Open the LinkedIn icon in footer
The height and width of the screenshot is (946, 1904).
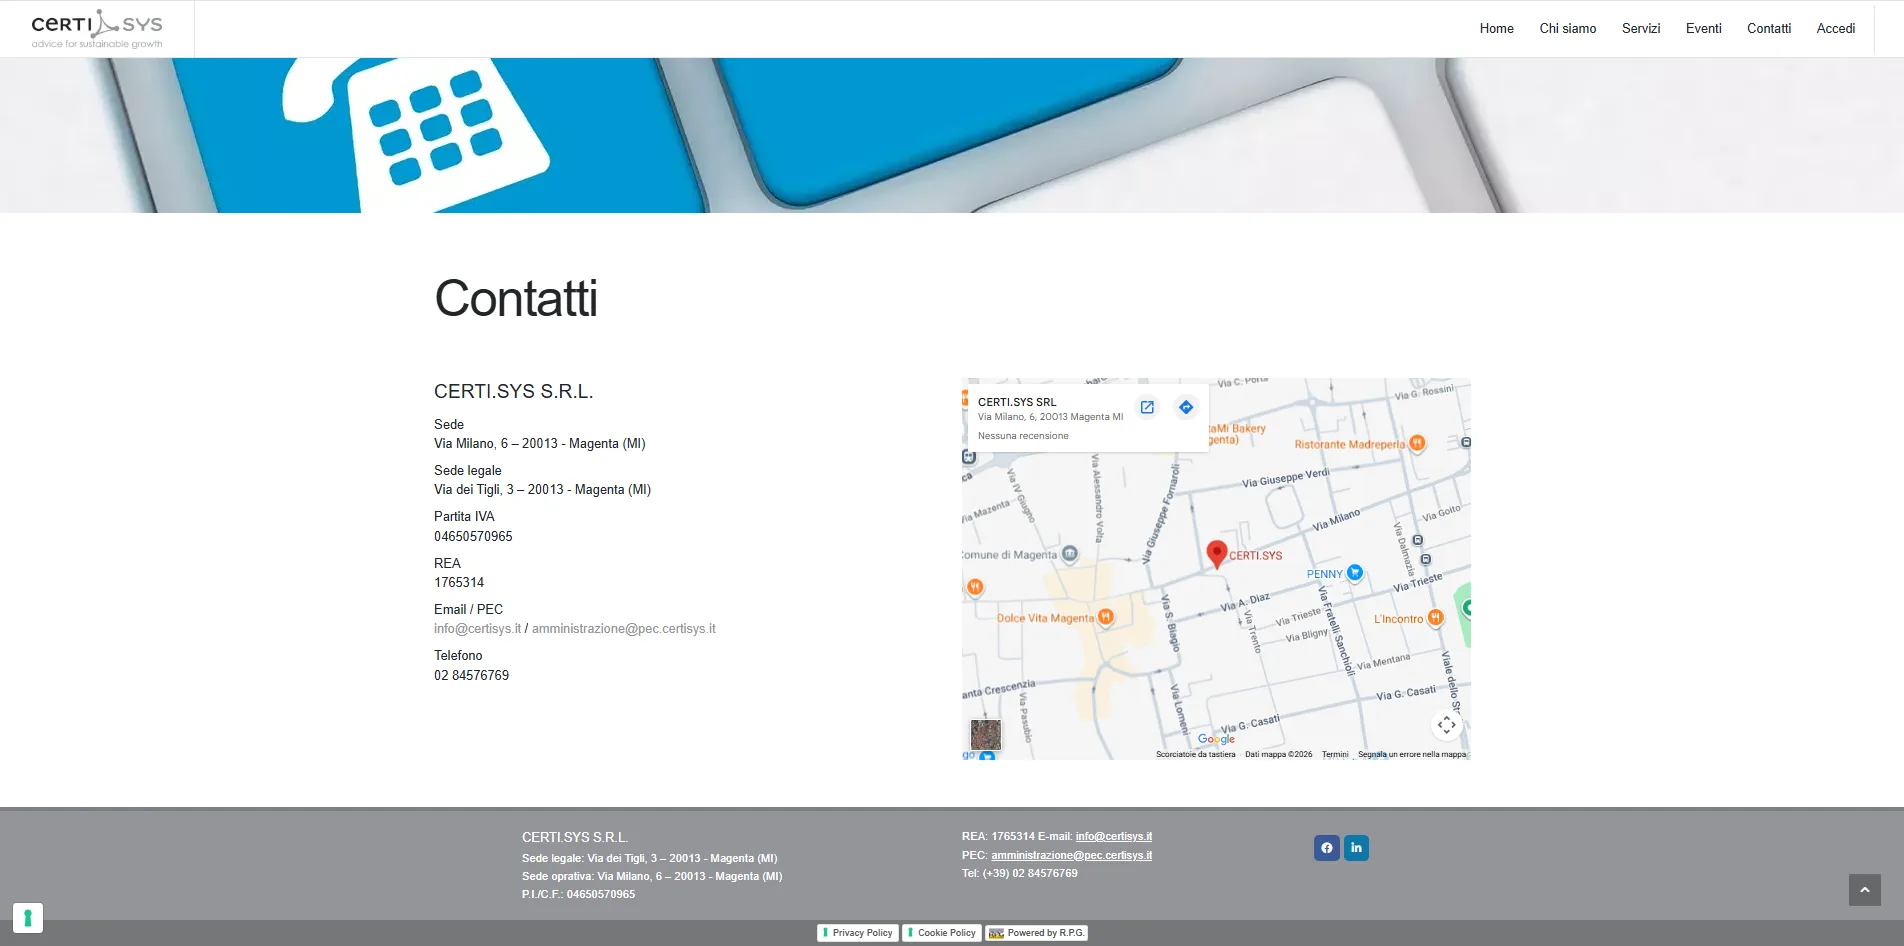pyautogui.click(x=1356, y=848)
